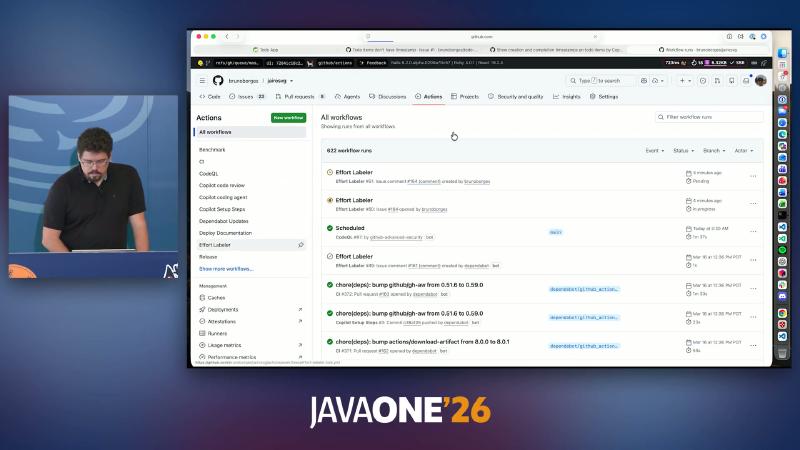800x450 pixels.
Task: Select Copilot code review workflow
Action: coord(222,185)
